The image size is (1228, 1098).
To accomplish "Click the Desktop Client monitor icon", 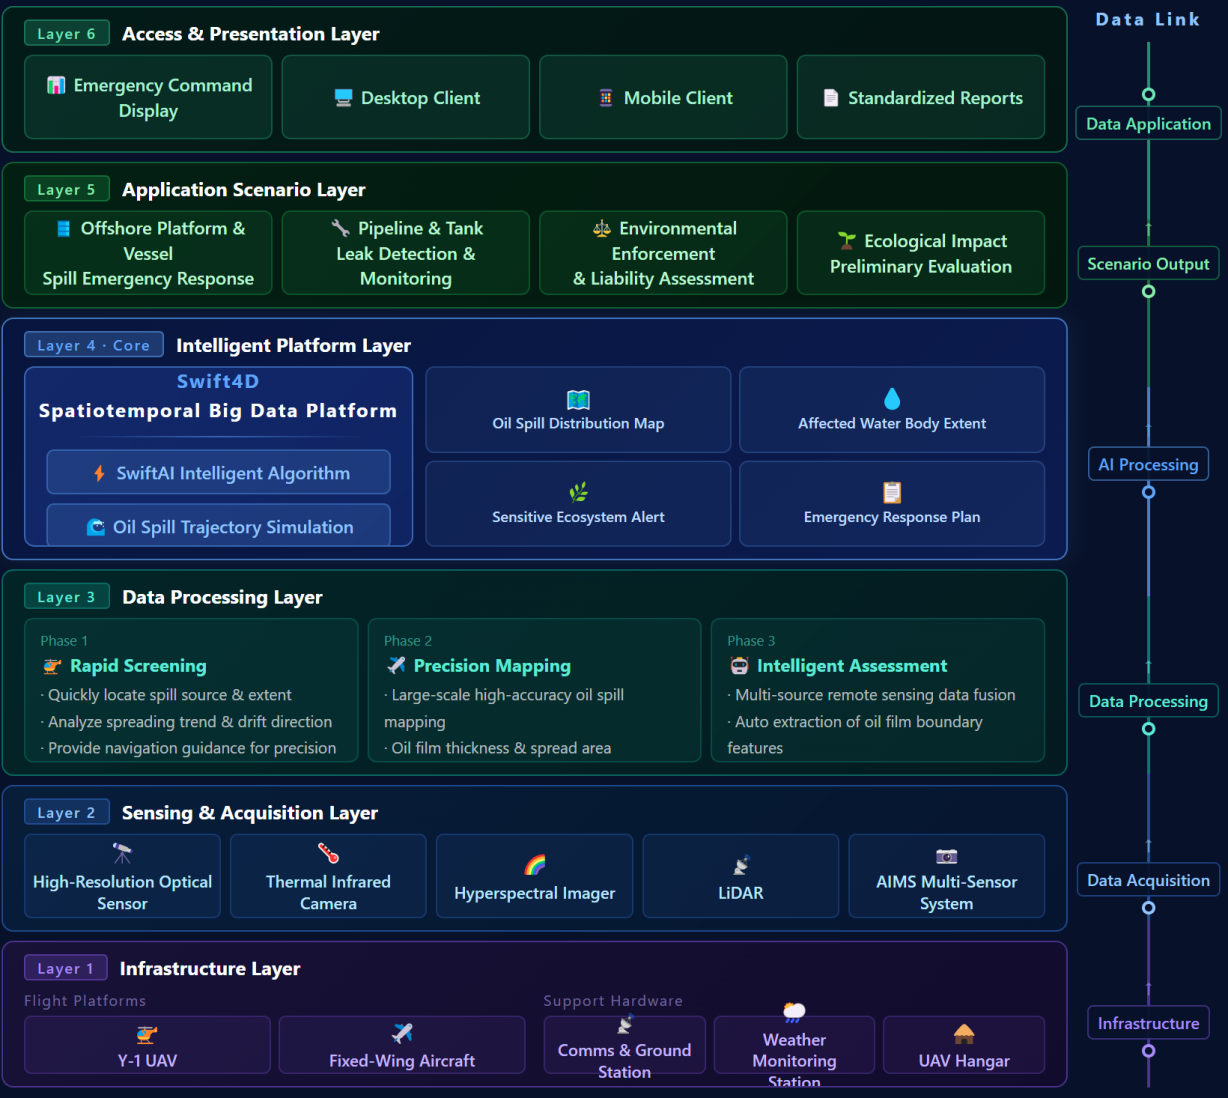I will click(343, 98).
